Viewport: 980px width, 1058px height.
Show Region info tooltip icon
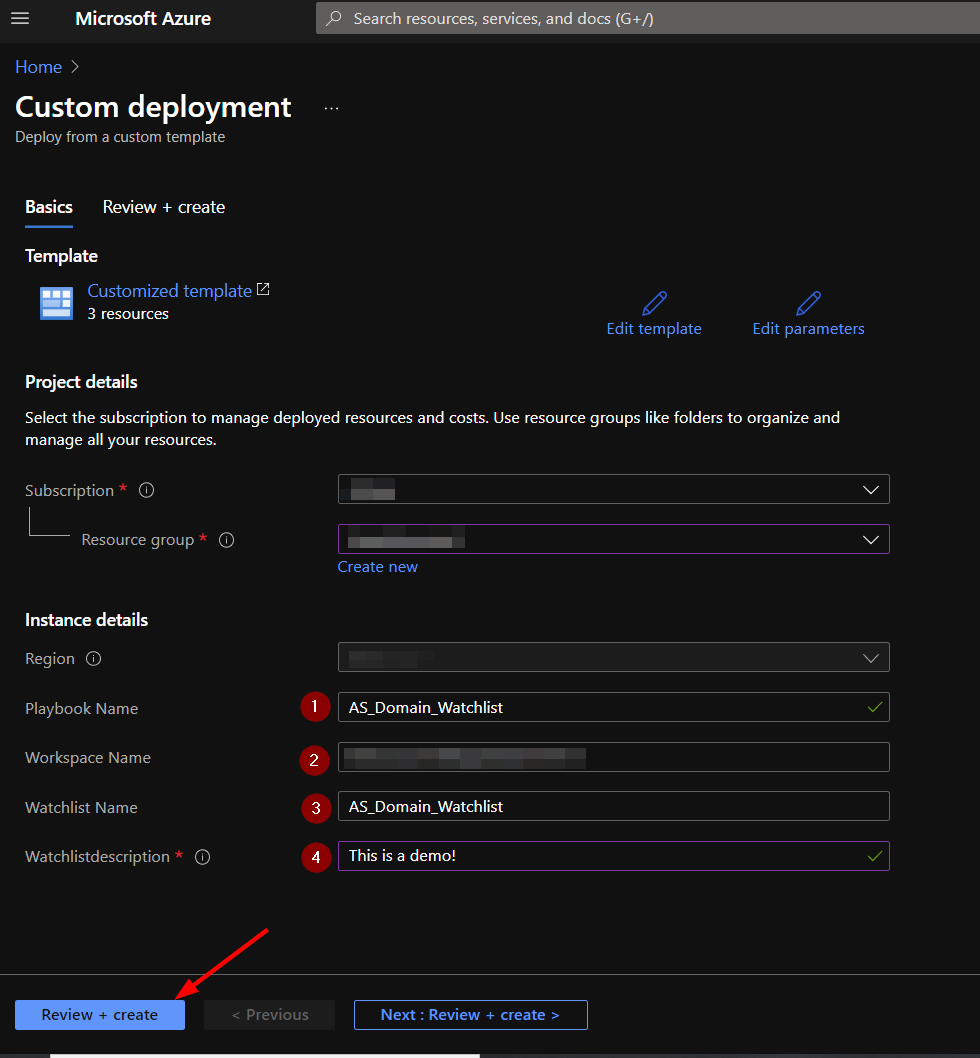(94, 659)
